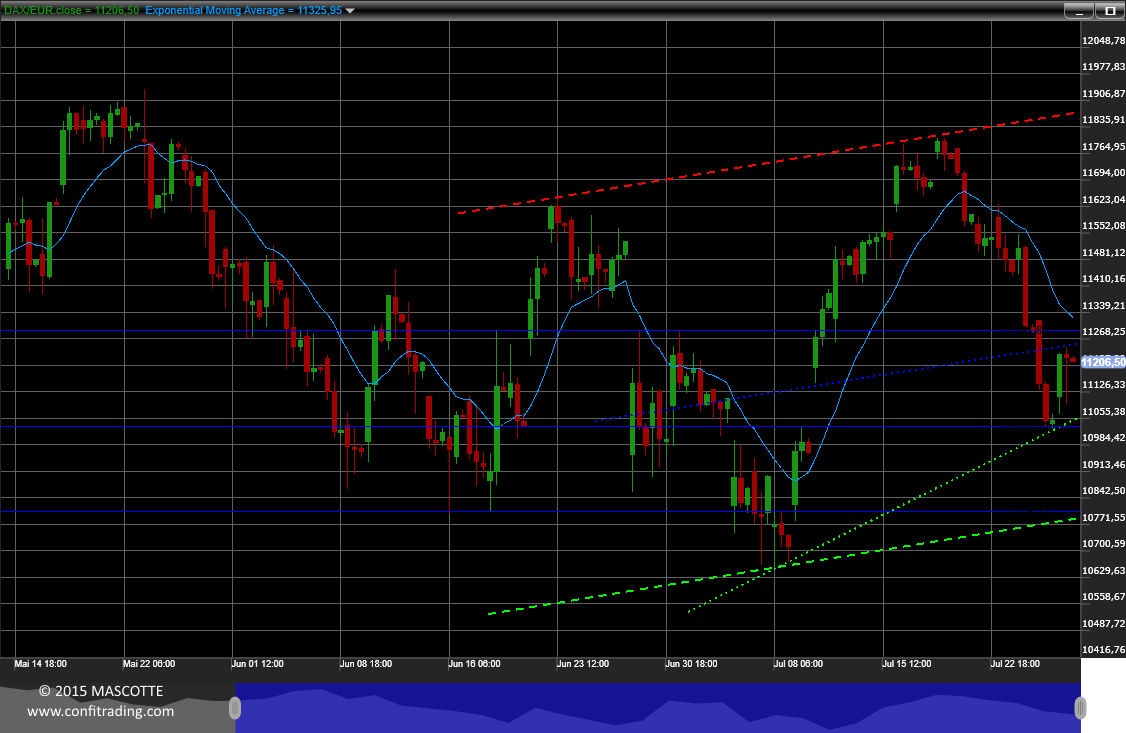Click the Mai 14 18:00 date label
The width and height of the screenshot is (1126, 733).
tap(40, 664)
